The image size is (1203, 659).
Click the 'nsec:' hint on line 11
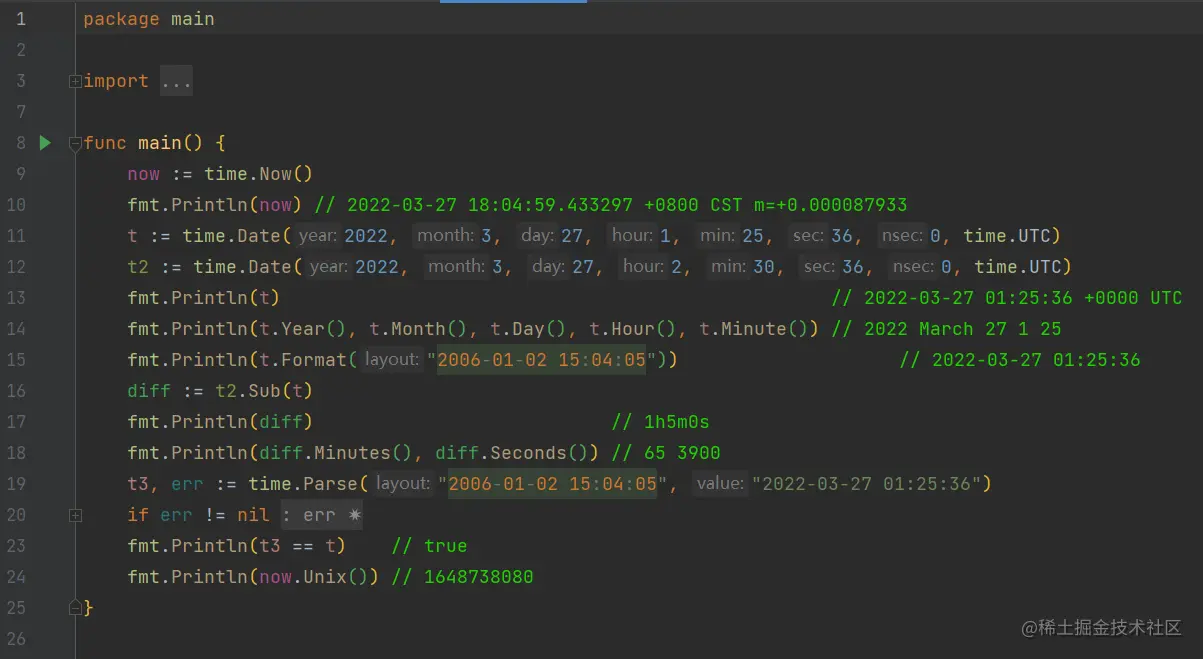(902, 236)
